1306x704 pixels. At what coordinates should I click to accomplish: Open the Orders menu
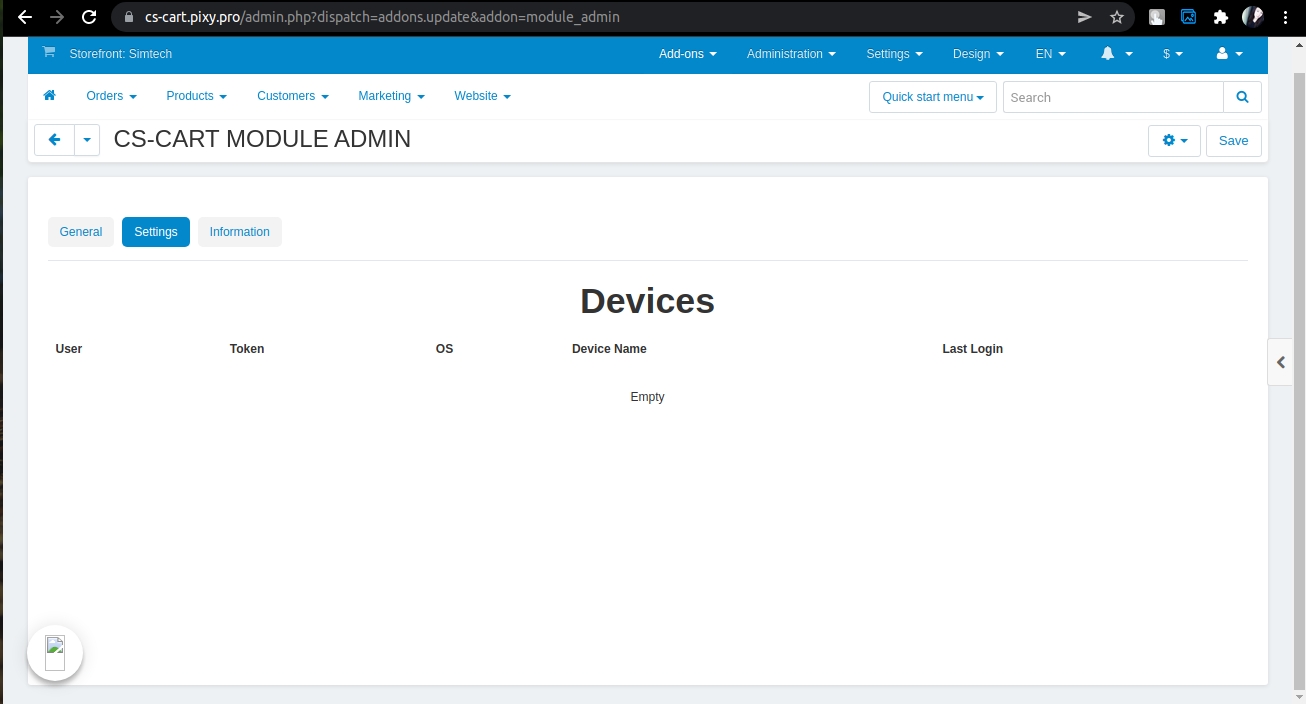[111, 96]
